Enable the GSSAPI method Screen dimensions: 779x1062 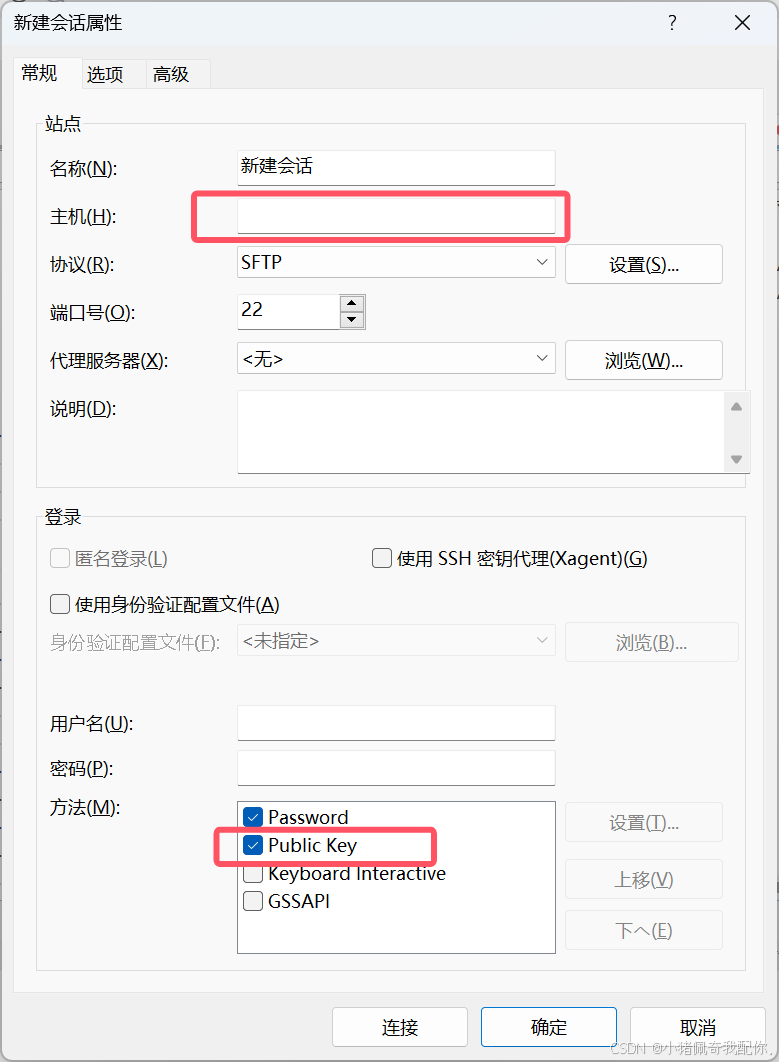(252, 901)
